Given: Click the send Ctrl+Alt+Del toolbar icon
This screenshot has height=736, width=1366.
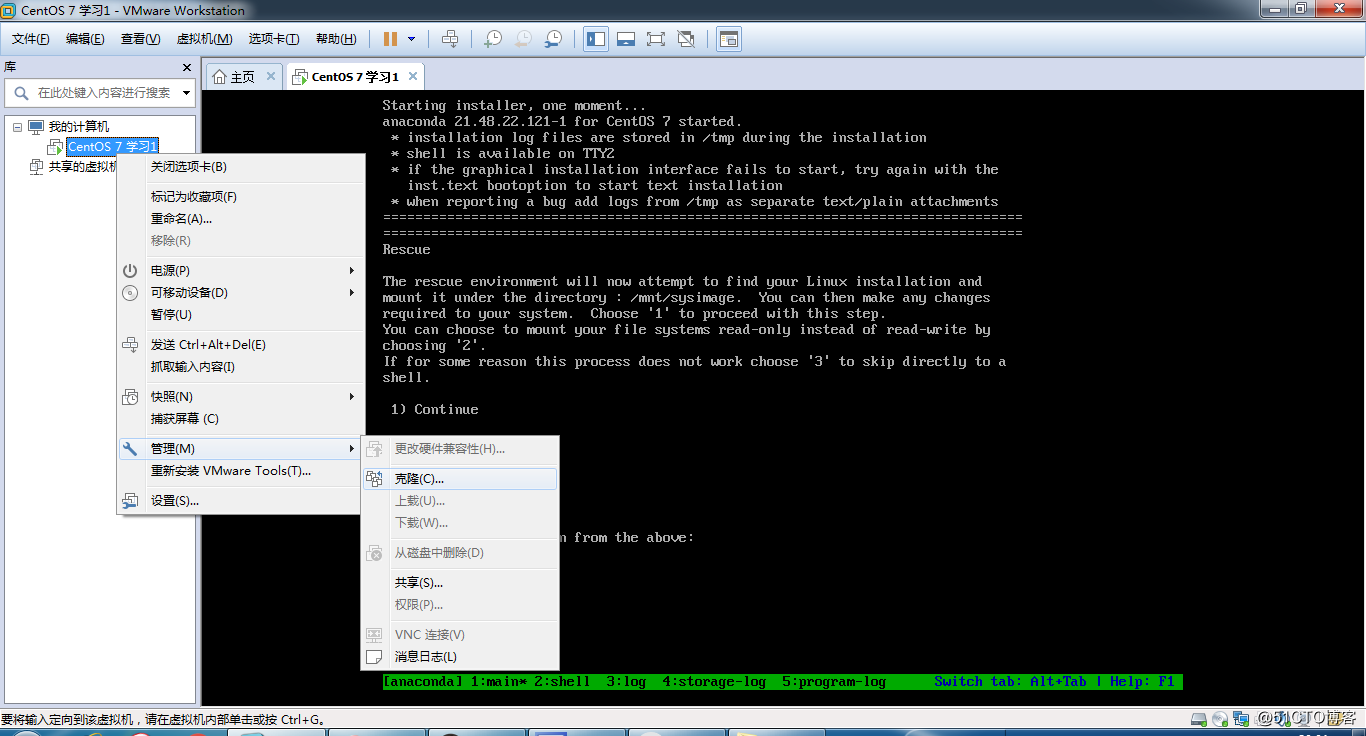Looking at the screenshot, I should tap(450, 39).
